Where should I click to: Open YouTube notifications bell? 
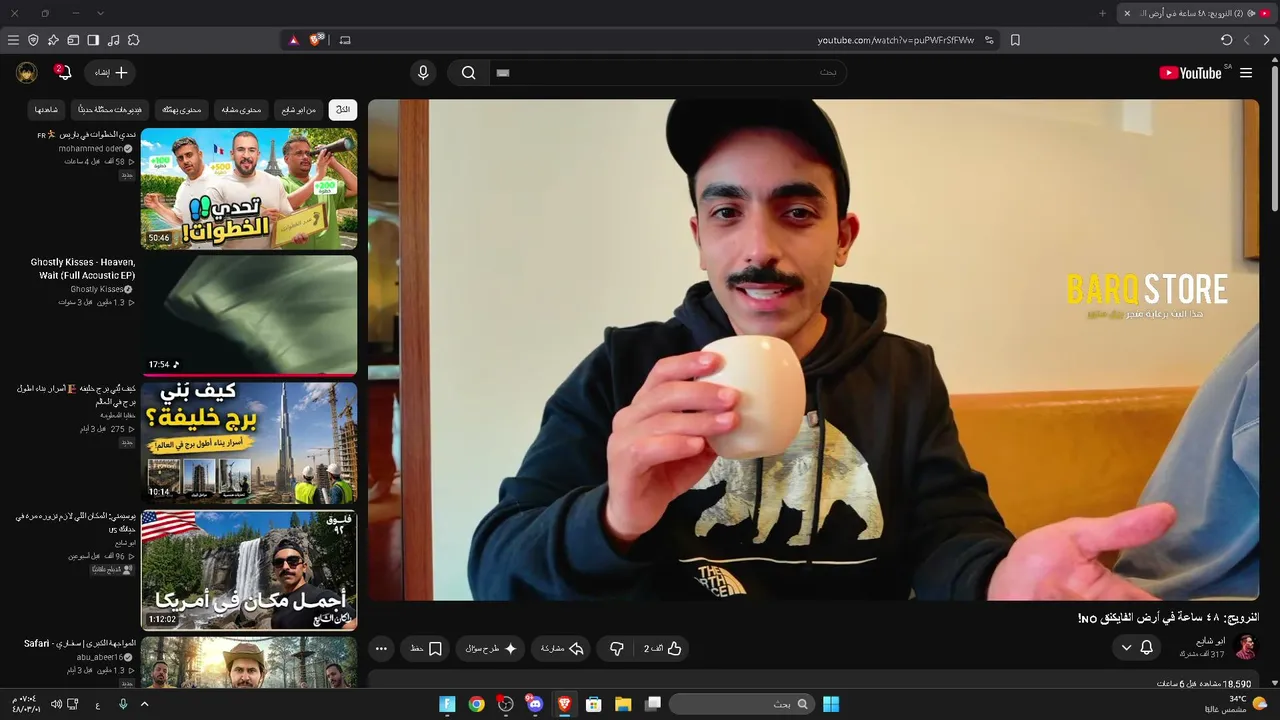[x=62, y=73]
